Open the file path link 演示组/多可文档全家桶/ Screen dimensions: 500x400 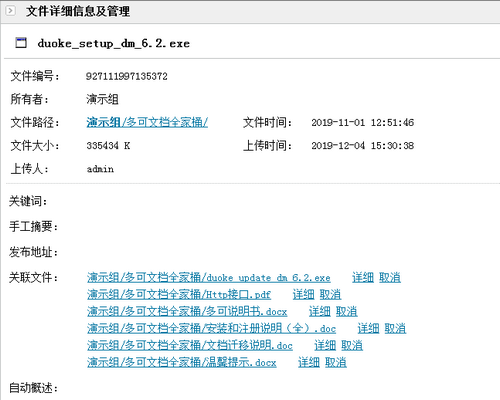147,122
